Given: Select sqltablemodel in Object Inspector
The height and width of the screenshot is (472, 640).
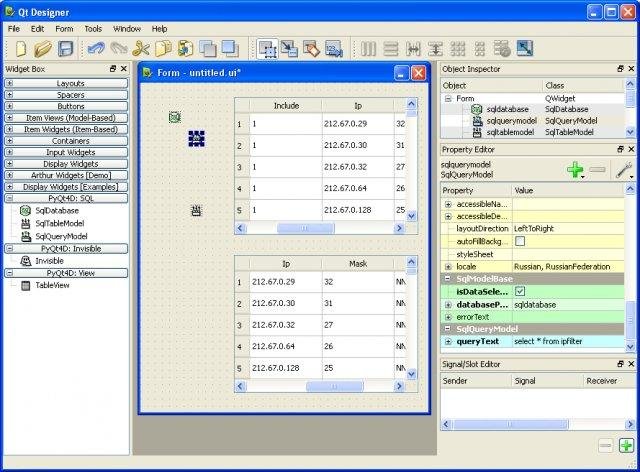Looking at the screenshot, I should [510, 132].
